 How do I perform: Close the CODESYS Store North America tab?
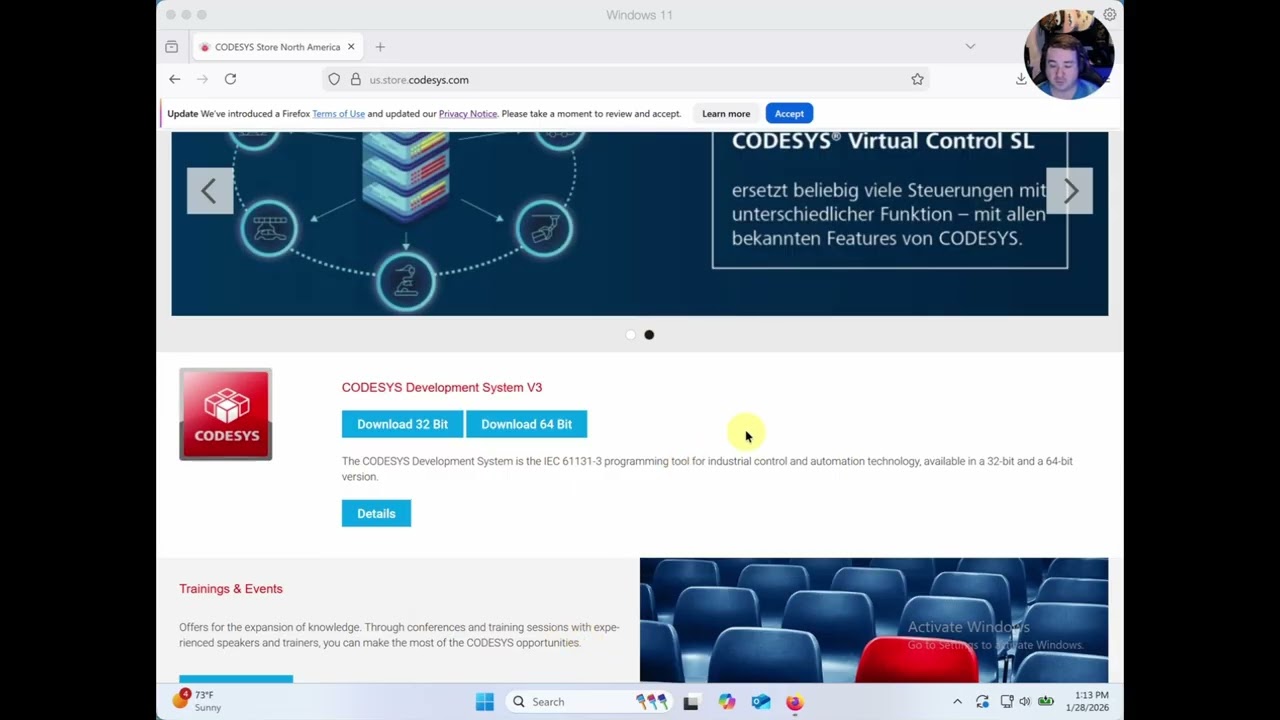pyautogui.click(x=351, y=47)
